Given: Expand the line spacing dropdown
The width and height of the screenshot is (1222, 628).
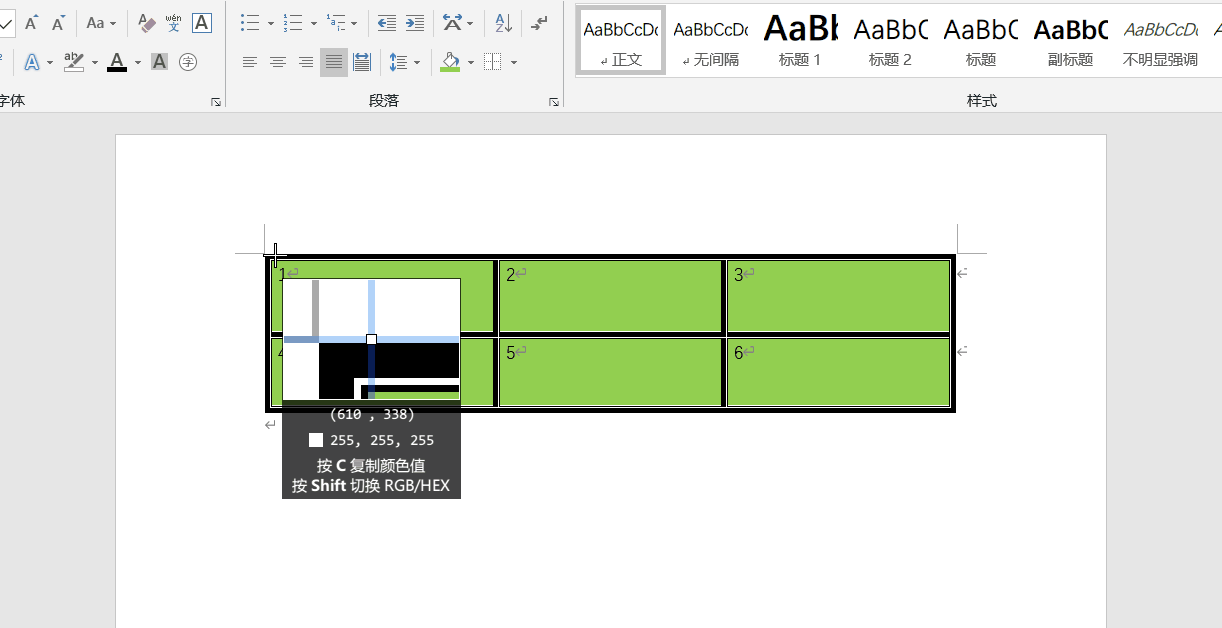Looking at the screenshot, I should [417, 62].
